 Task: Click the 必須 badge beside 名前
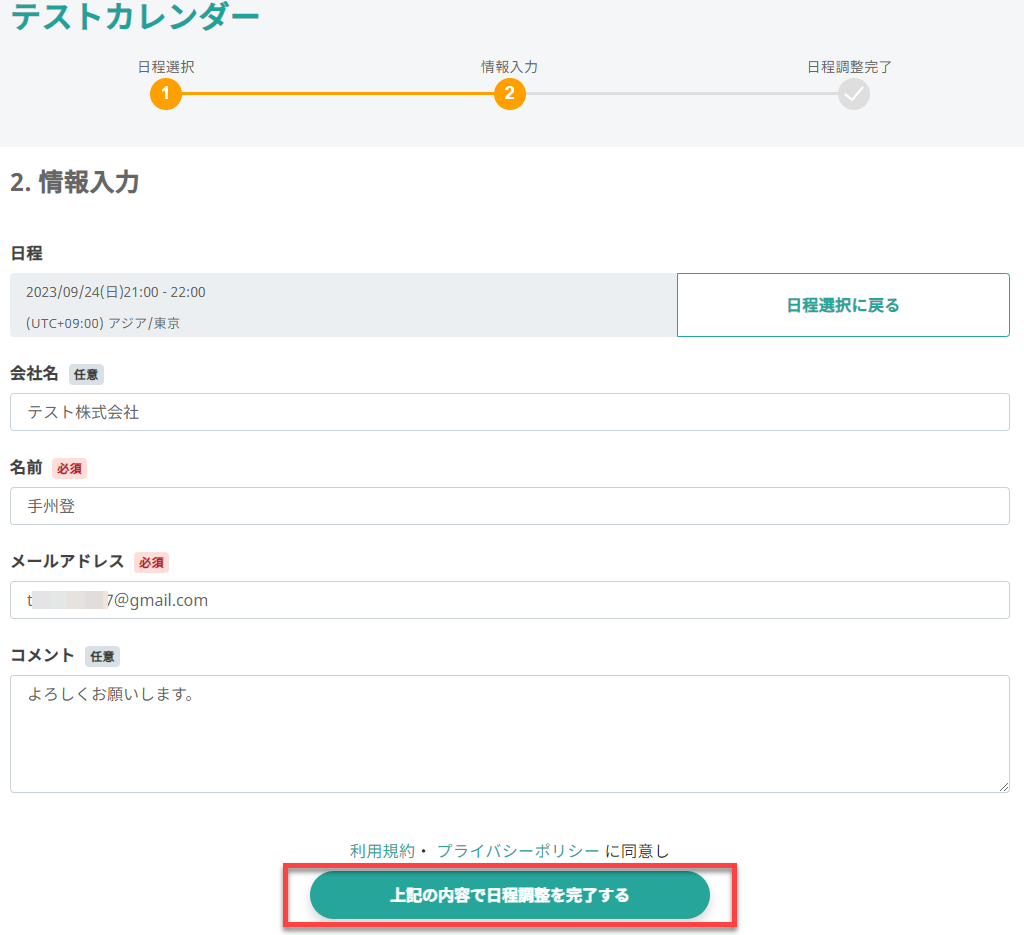(69, 468)
